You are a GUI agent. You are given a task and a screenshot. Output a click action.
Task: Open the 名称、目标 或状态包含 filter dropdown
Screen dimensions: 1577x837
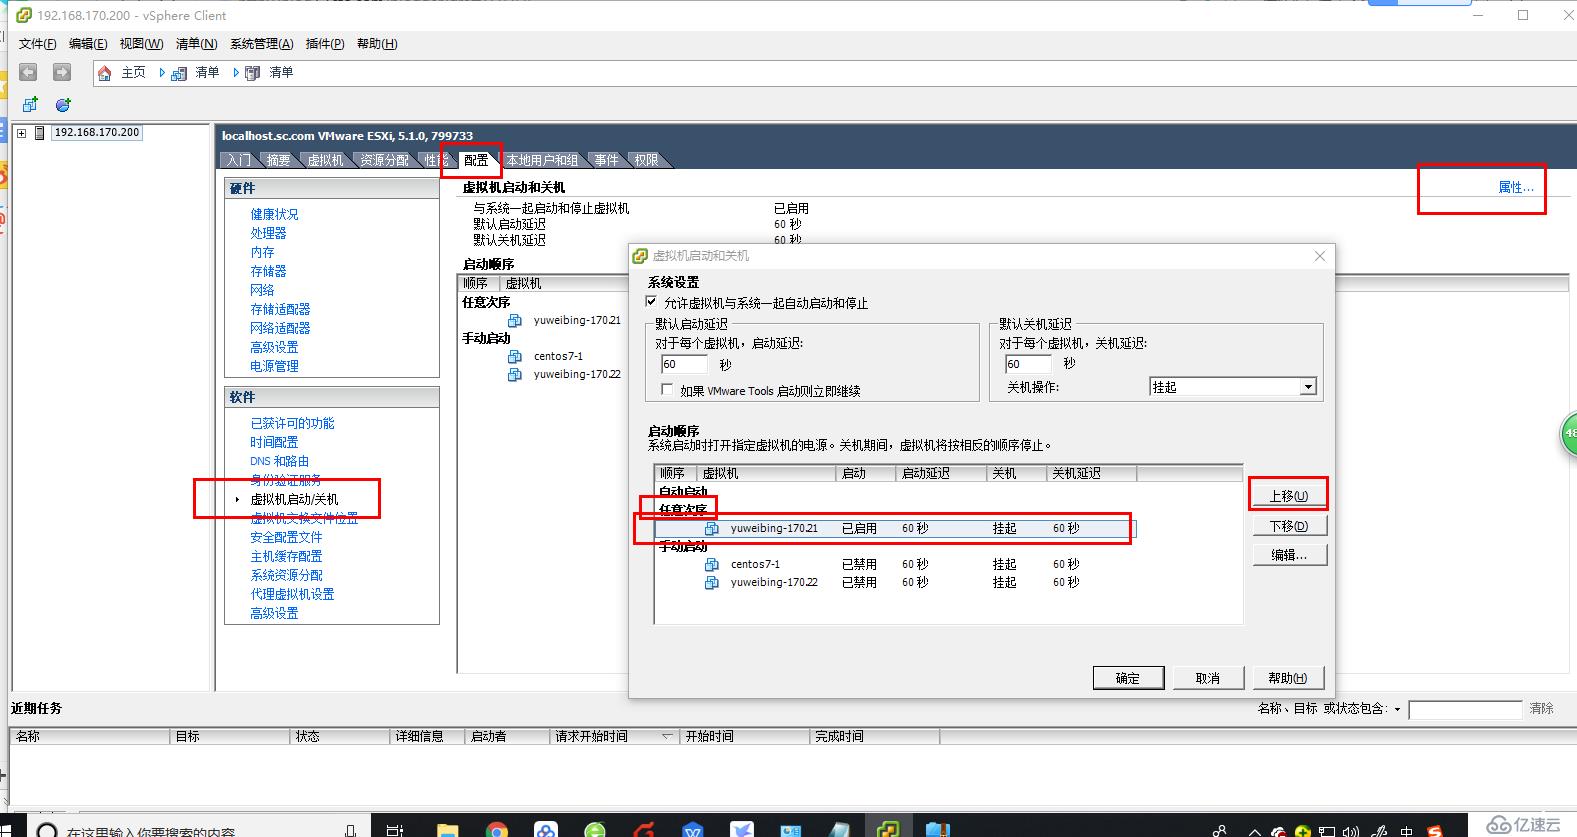click(1398, 709)
